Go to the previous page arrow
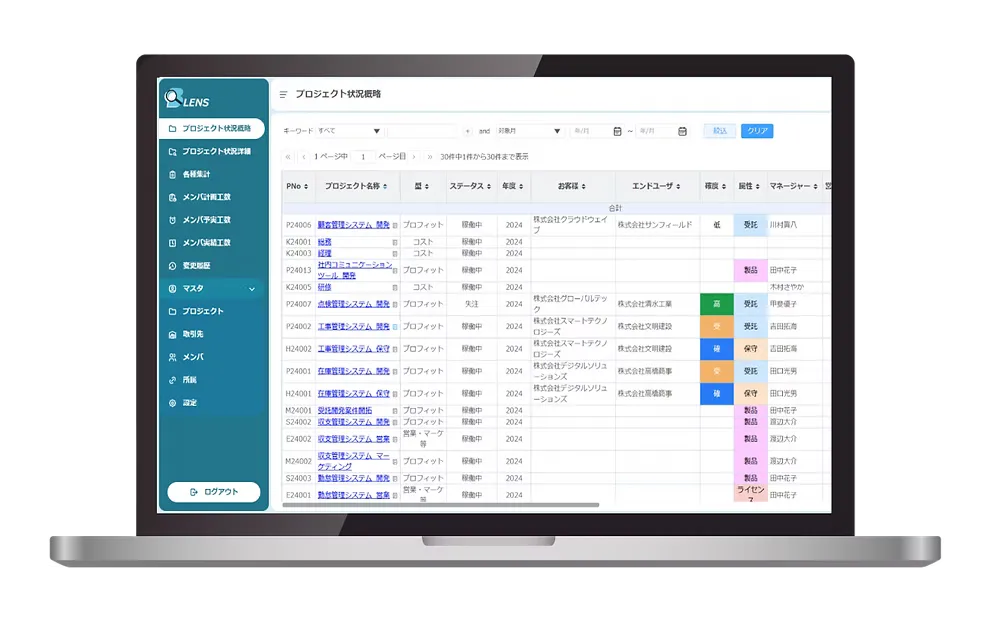Screen dimensions: 990x620 [x=304, y=157]
